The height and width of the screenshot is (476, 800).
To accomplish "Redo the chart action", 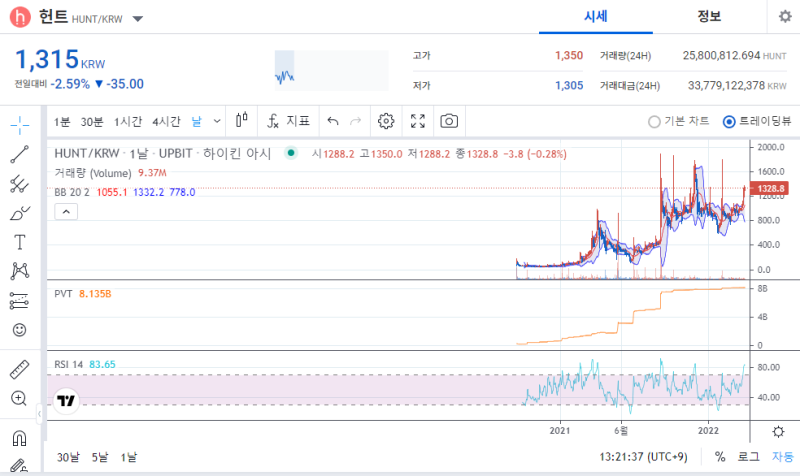I will [x=356, y=121].
